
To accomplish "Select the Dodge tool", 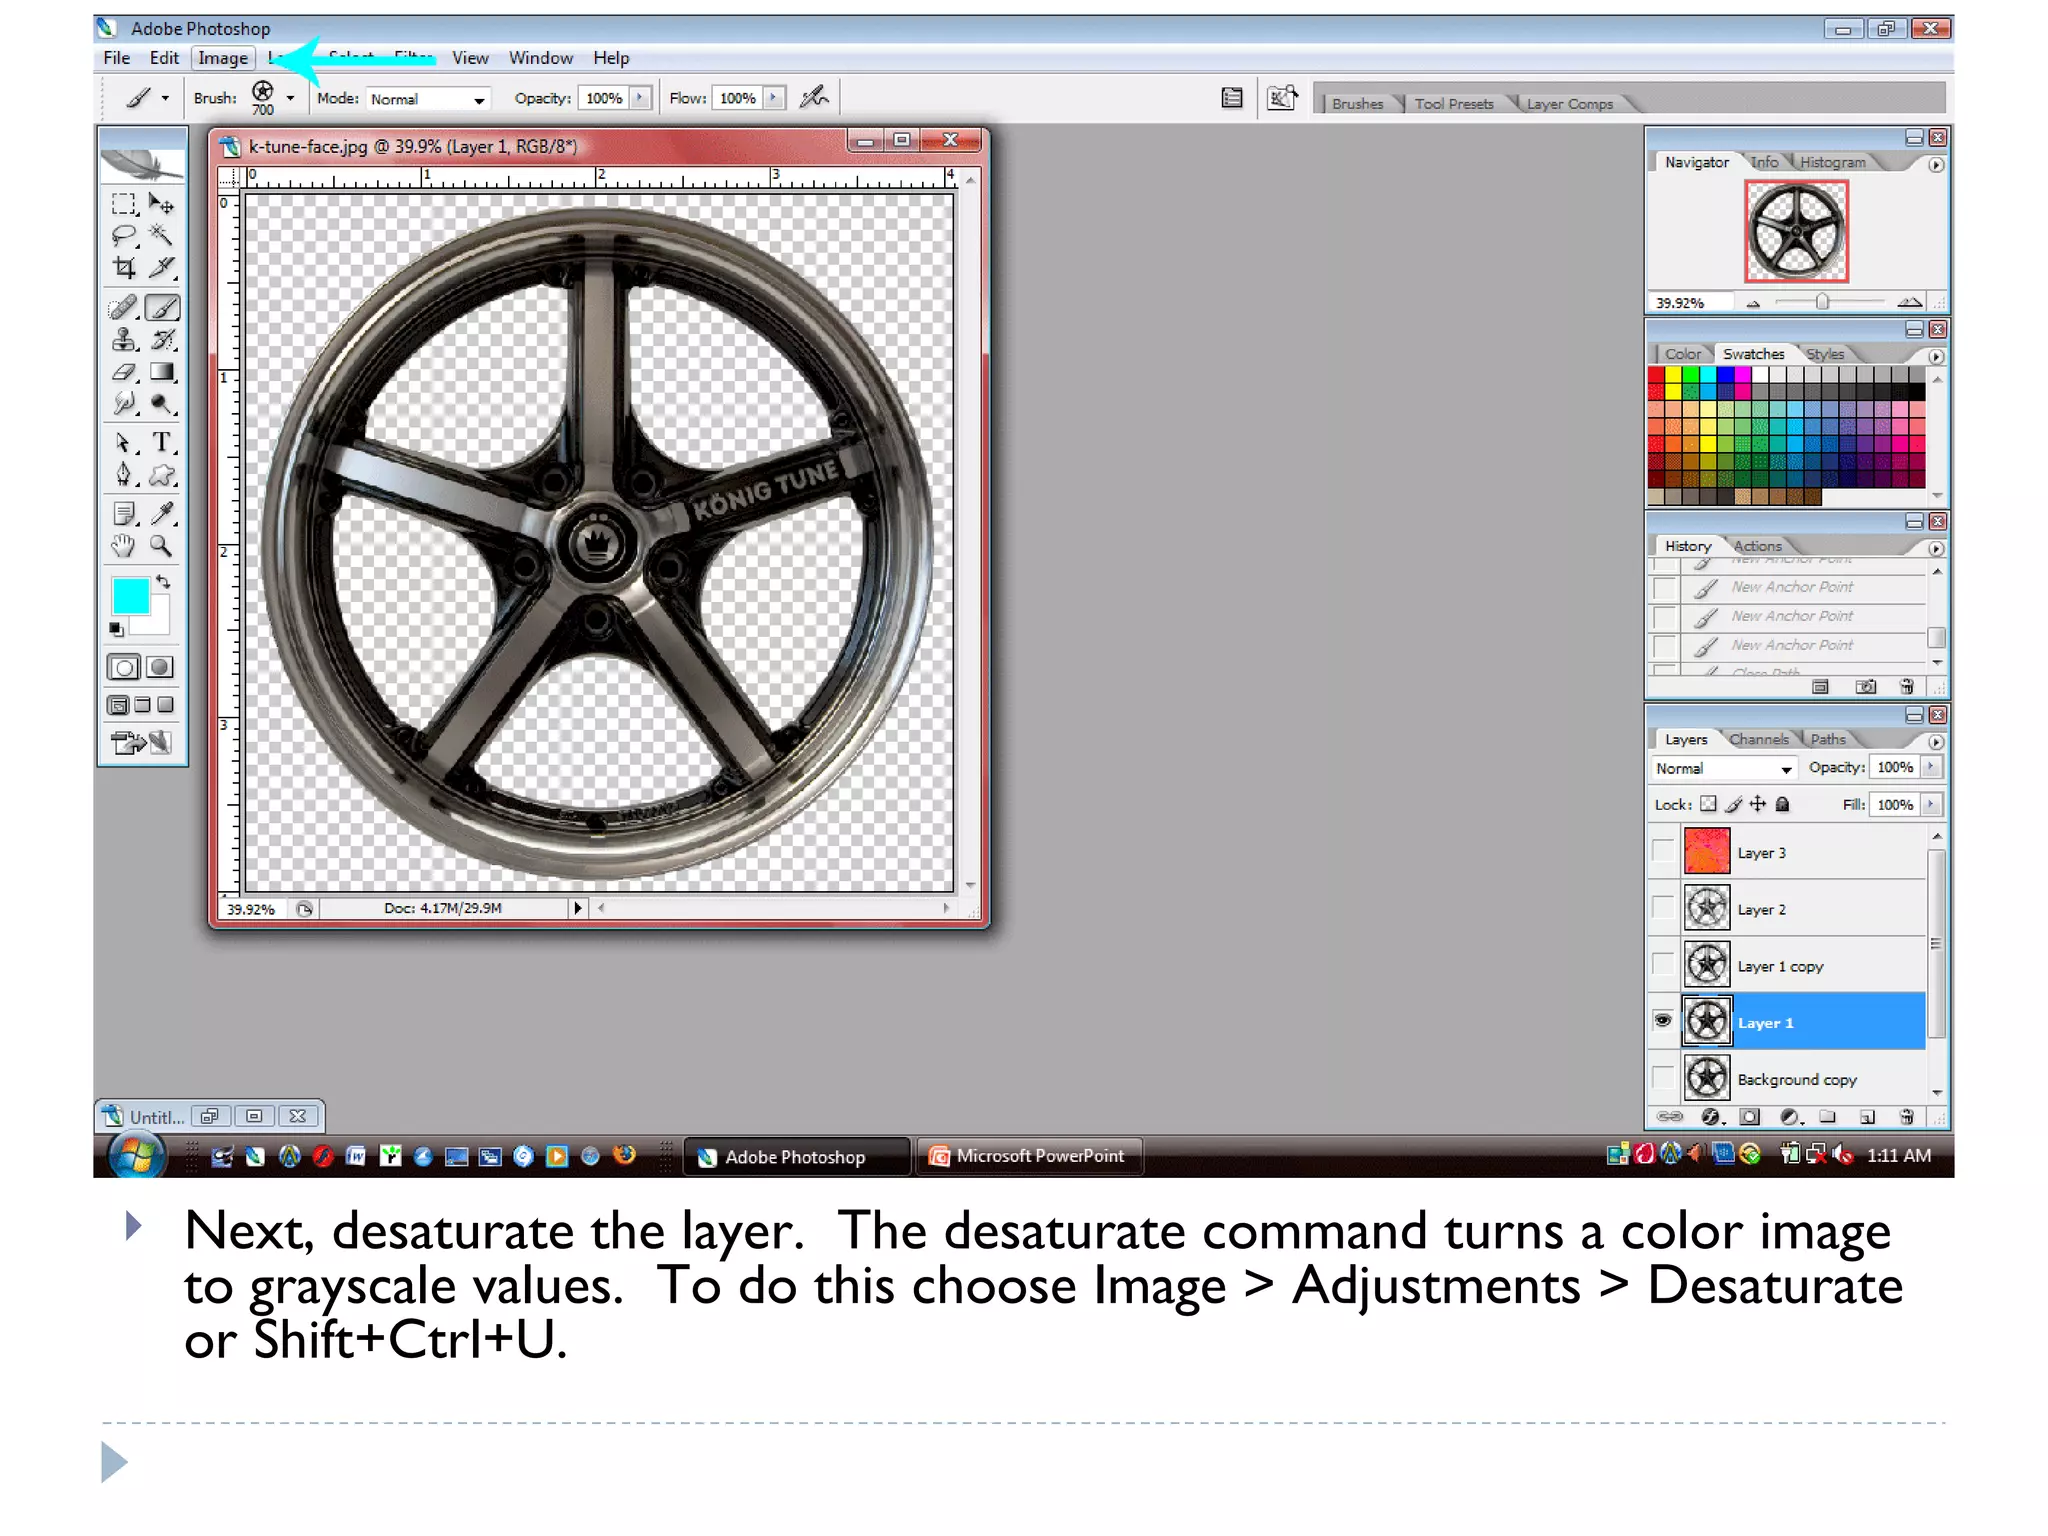I will (161, 404).
